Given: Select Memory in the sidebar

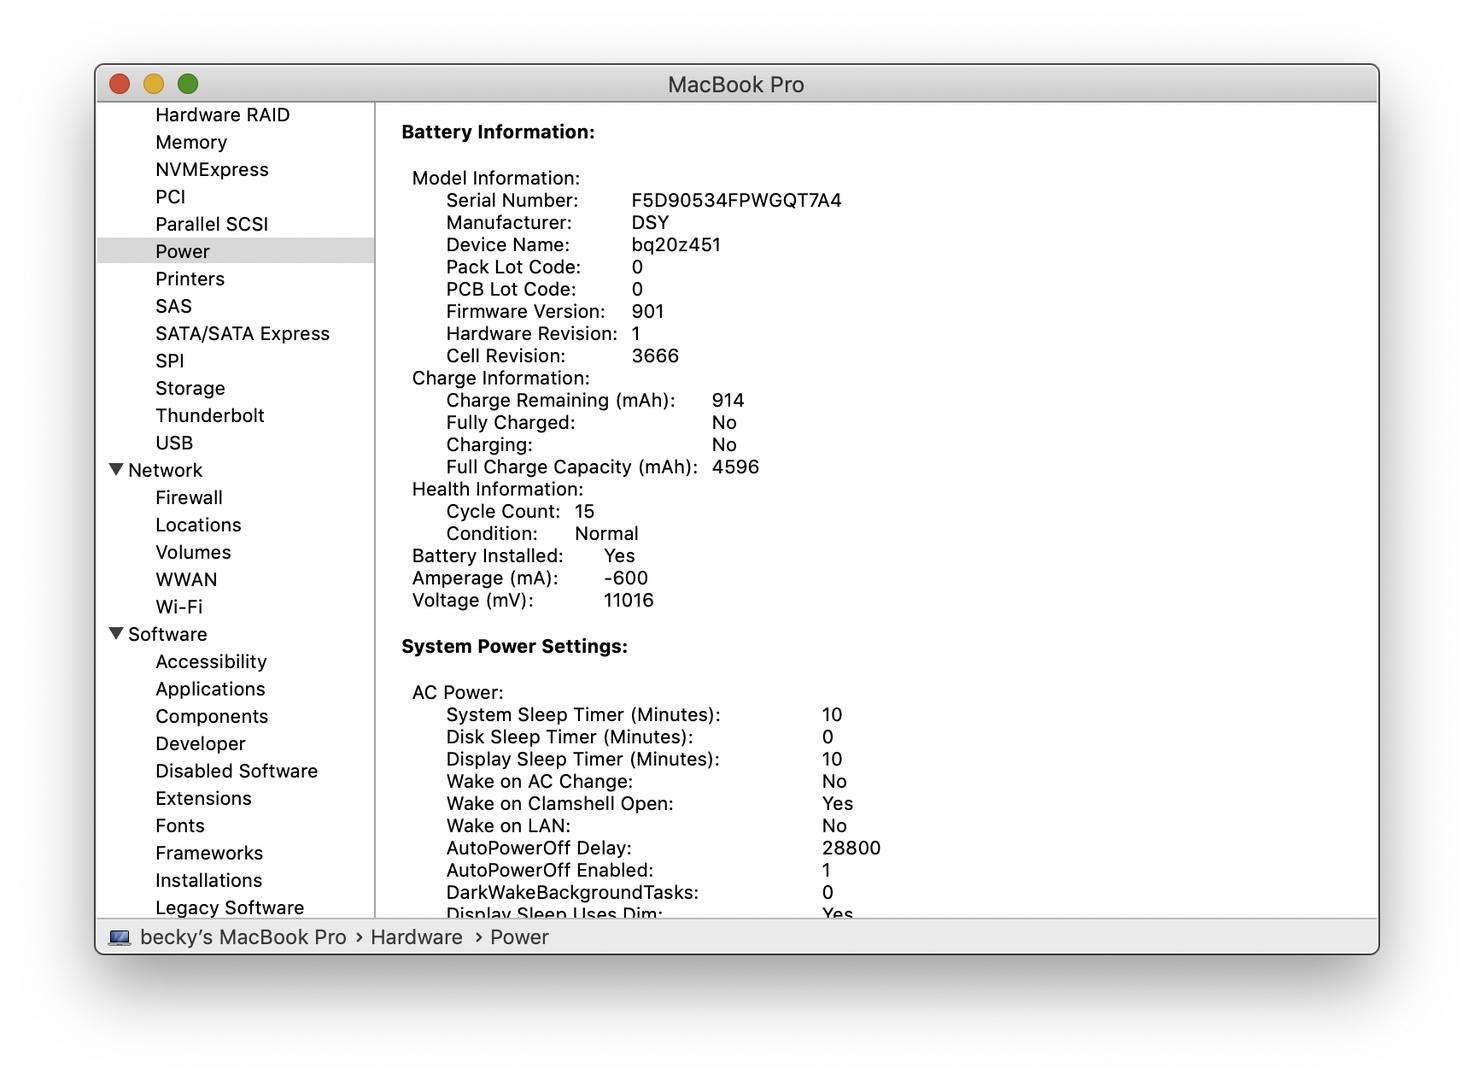Looking at the screenshot, I should [x=191, y=142].
